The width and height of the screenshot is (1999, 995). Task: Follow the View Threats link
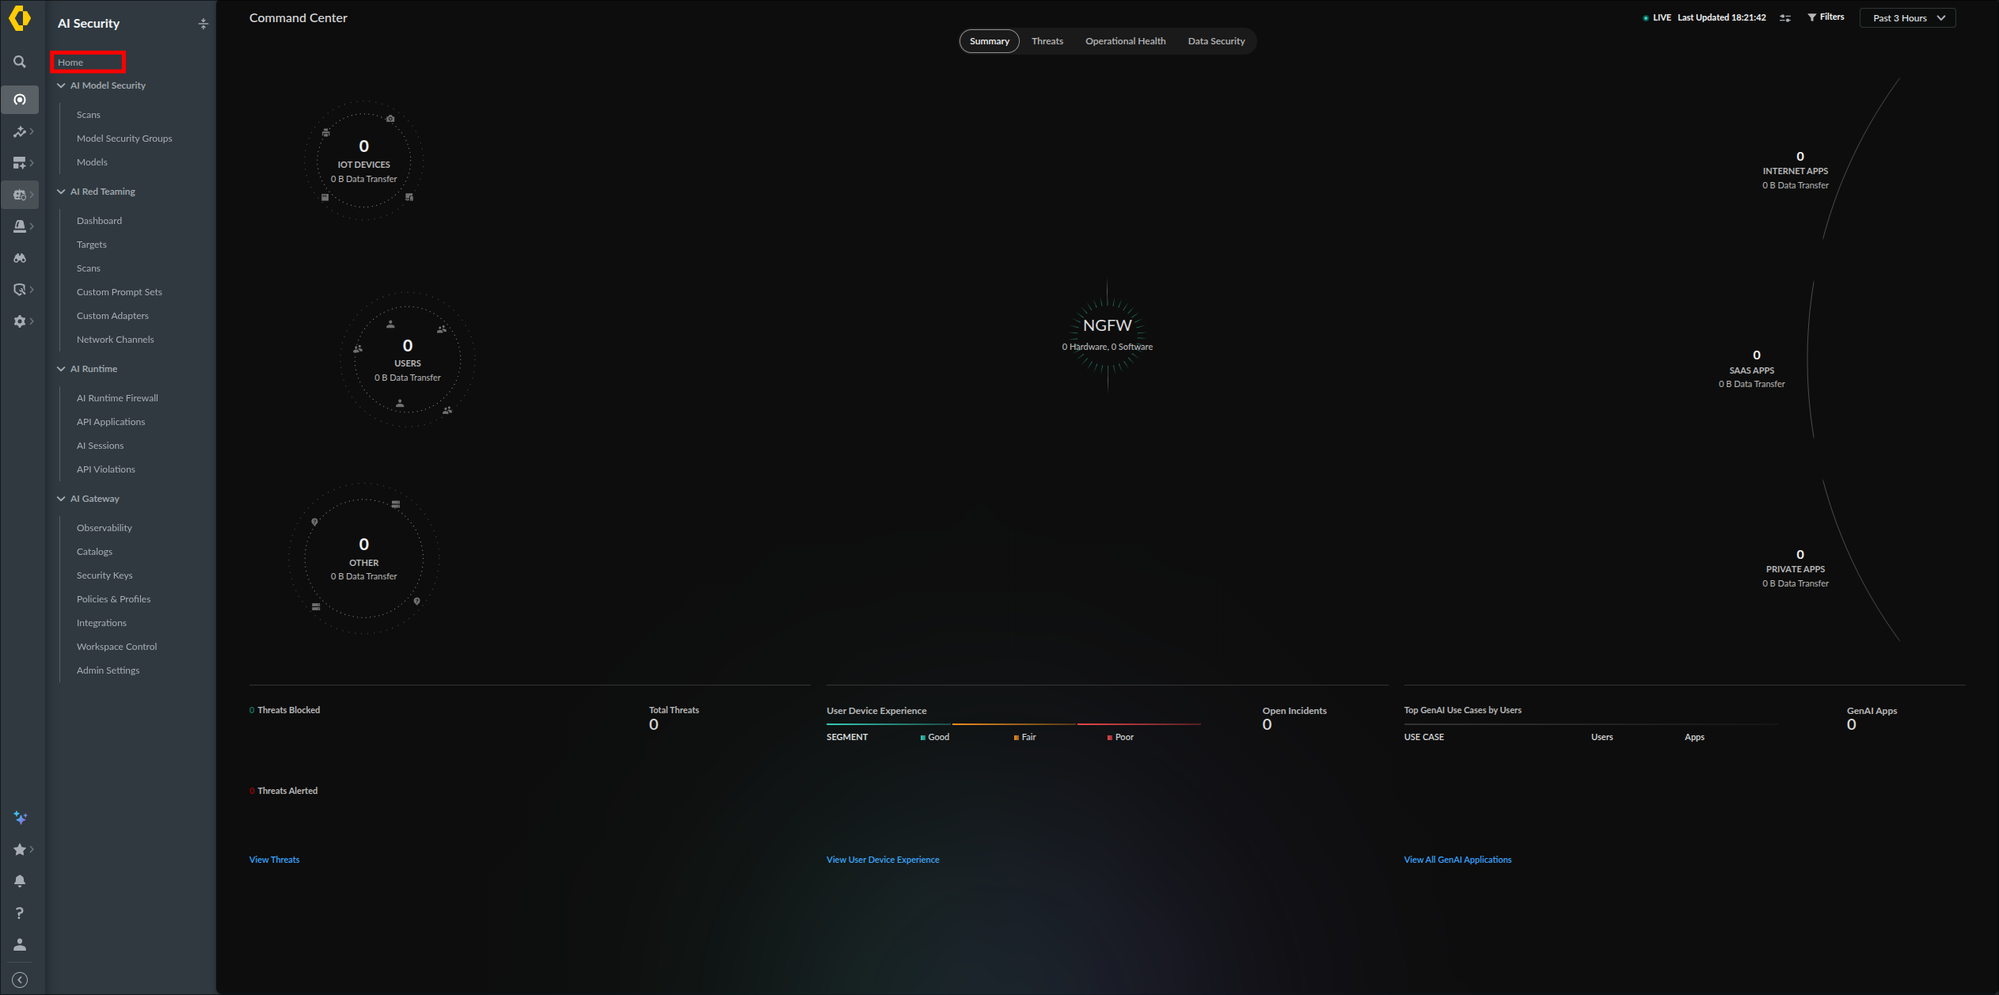click(274, 860)
